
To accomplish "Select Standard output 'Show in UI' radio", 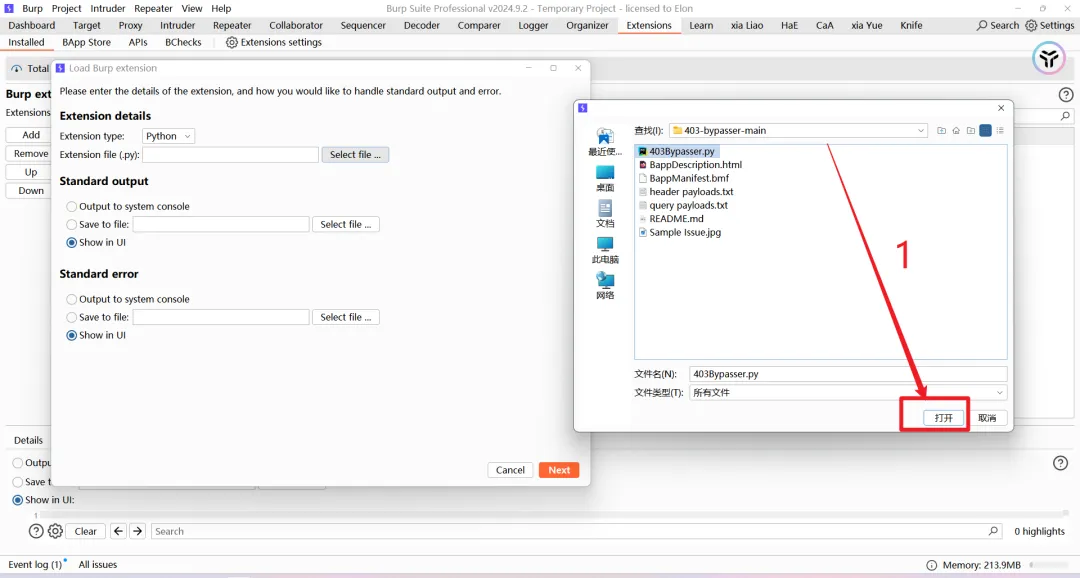I will click(x=72, y=242).
